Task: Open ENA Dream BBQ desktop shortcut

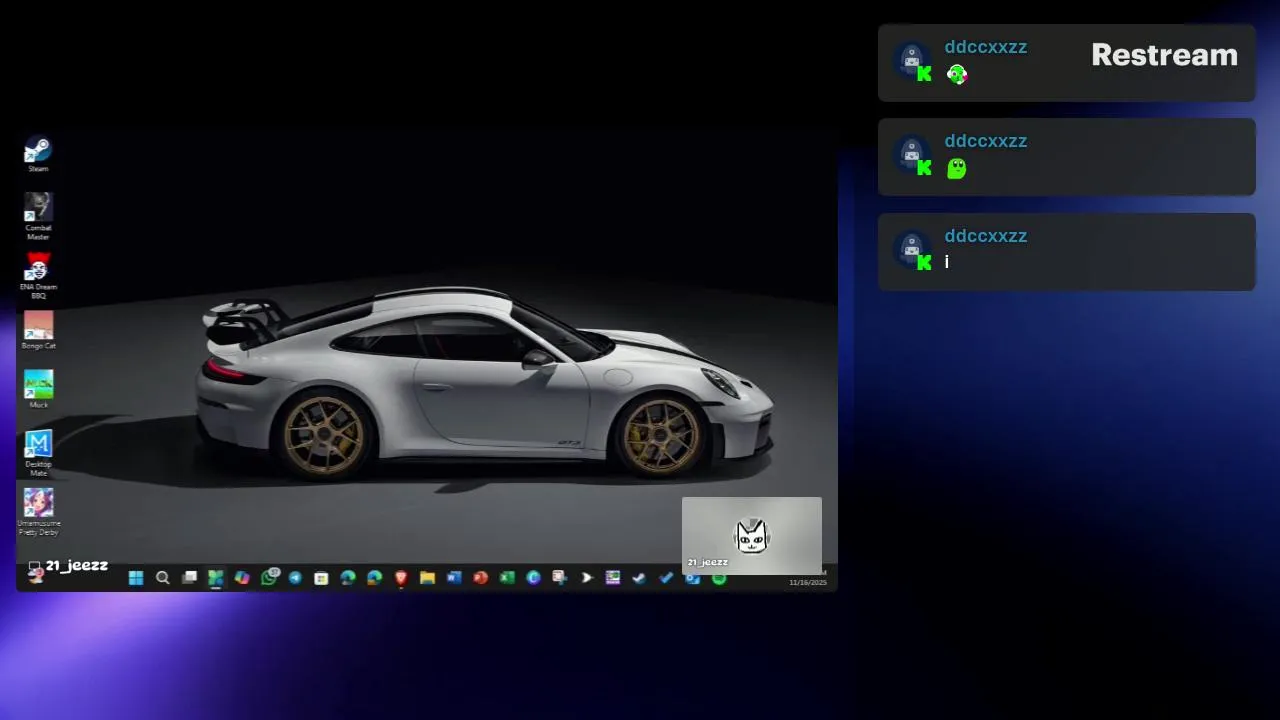Action: [x=38, y=276]
